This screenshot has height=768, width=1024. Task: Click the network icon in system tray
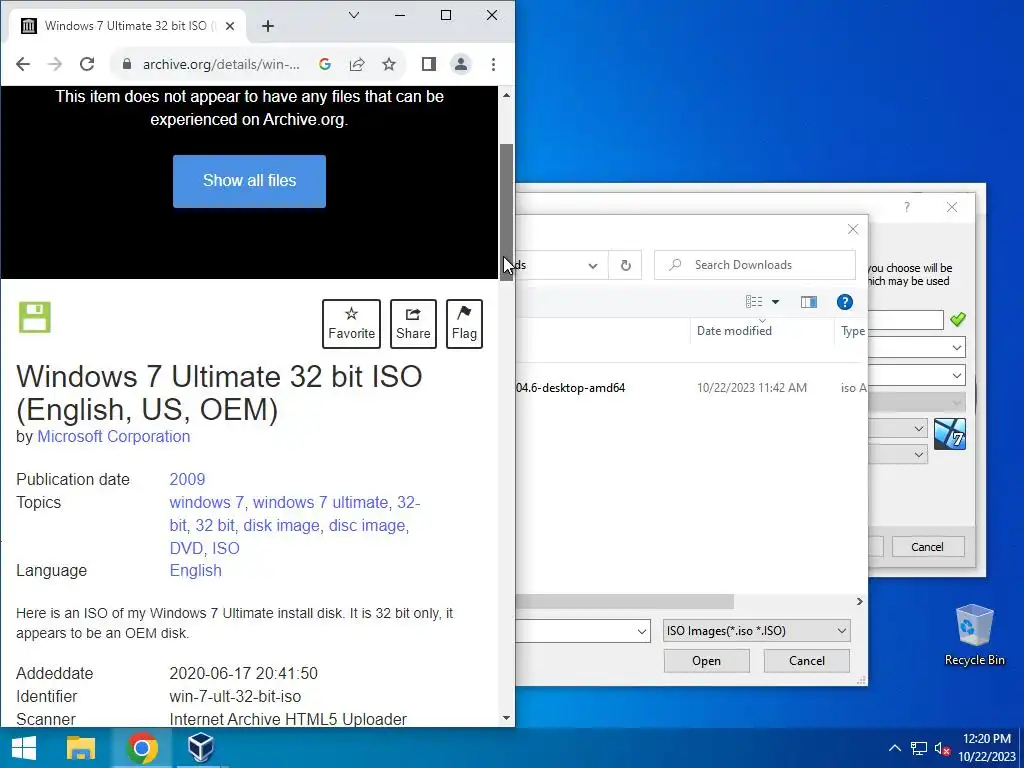point(919,748)
